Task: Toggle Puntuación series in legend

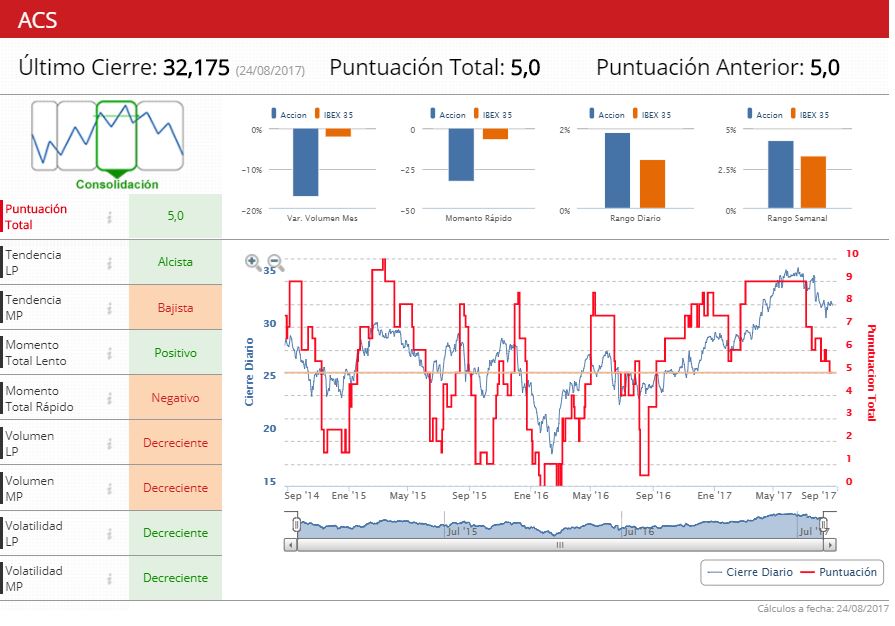Action: [838, 572]
